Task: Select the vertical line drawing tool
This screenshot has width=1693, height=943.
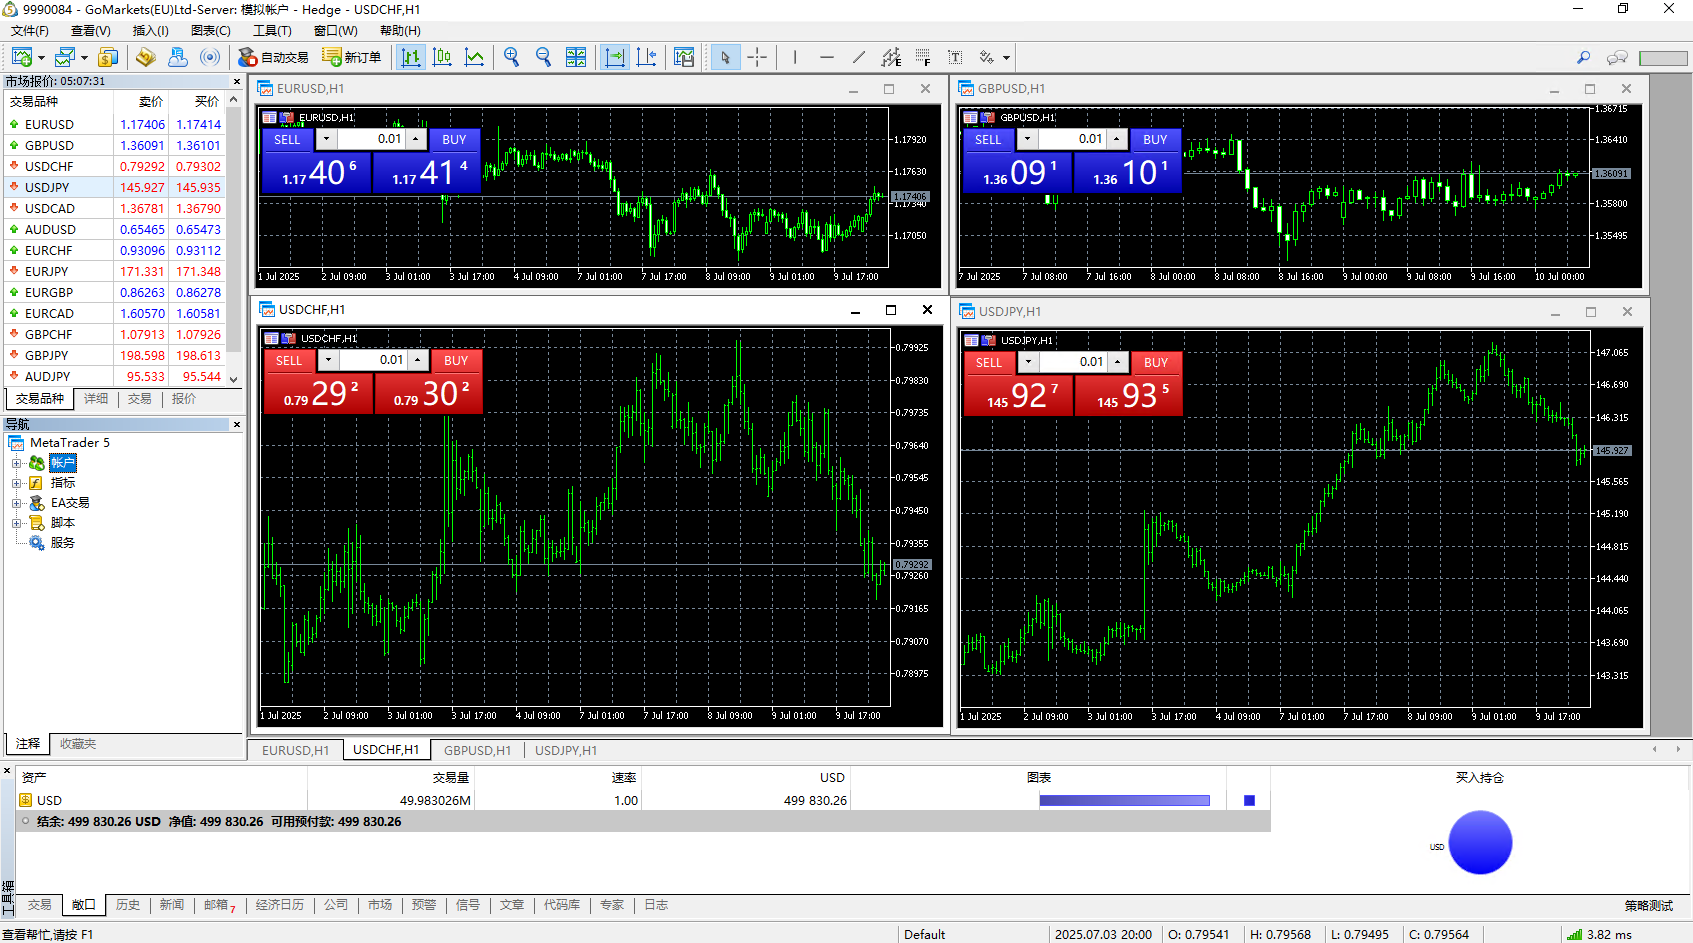Action: [795, 57]
